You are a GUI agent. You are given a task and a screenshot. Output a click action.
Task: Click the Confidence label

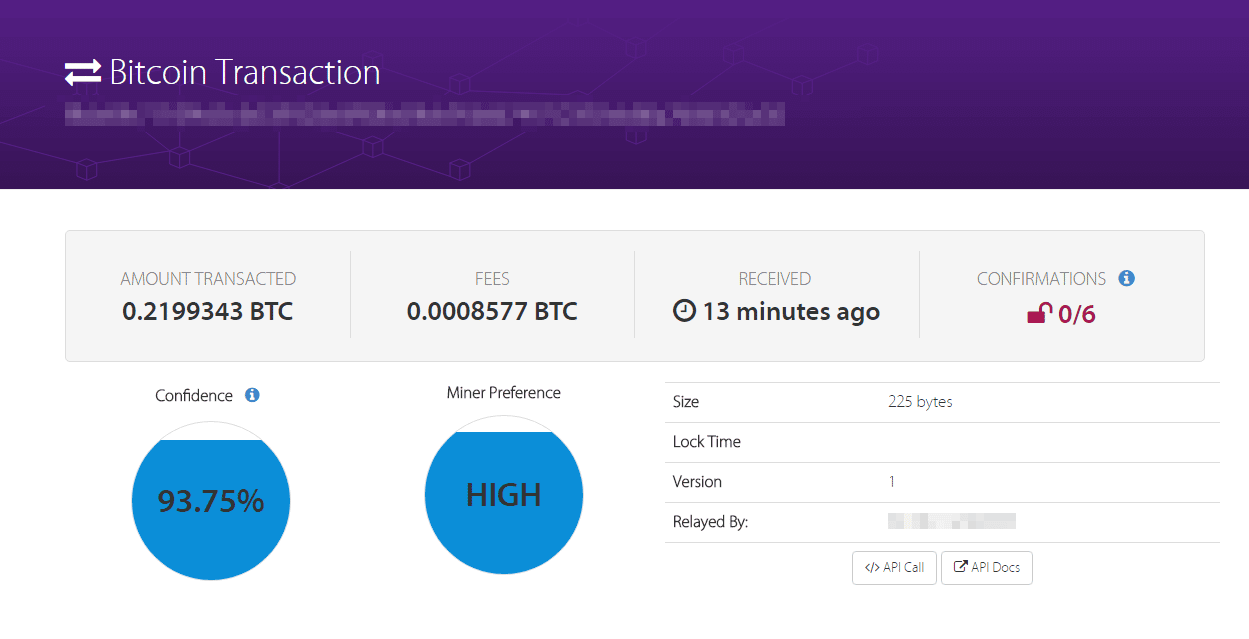(194, 396)
